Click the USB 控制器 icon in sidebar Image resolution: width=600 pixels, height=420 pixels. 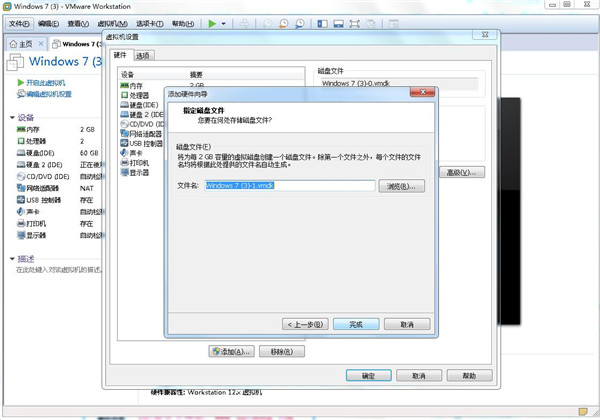pyautogui.click(x=21, y=200)
